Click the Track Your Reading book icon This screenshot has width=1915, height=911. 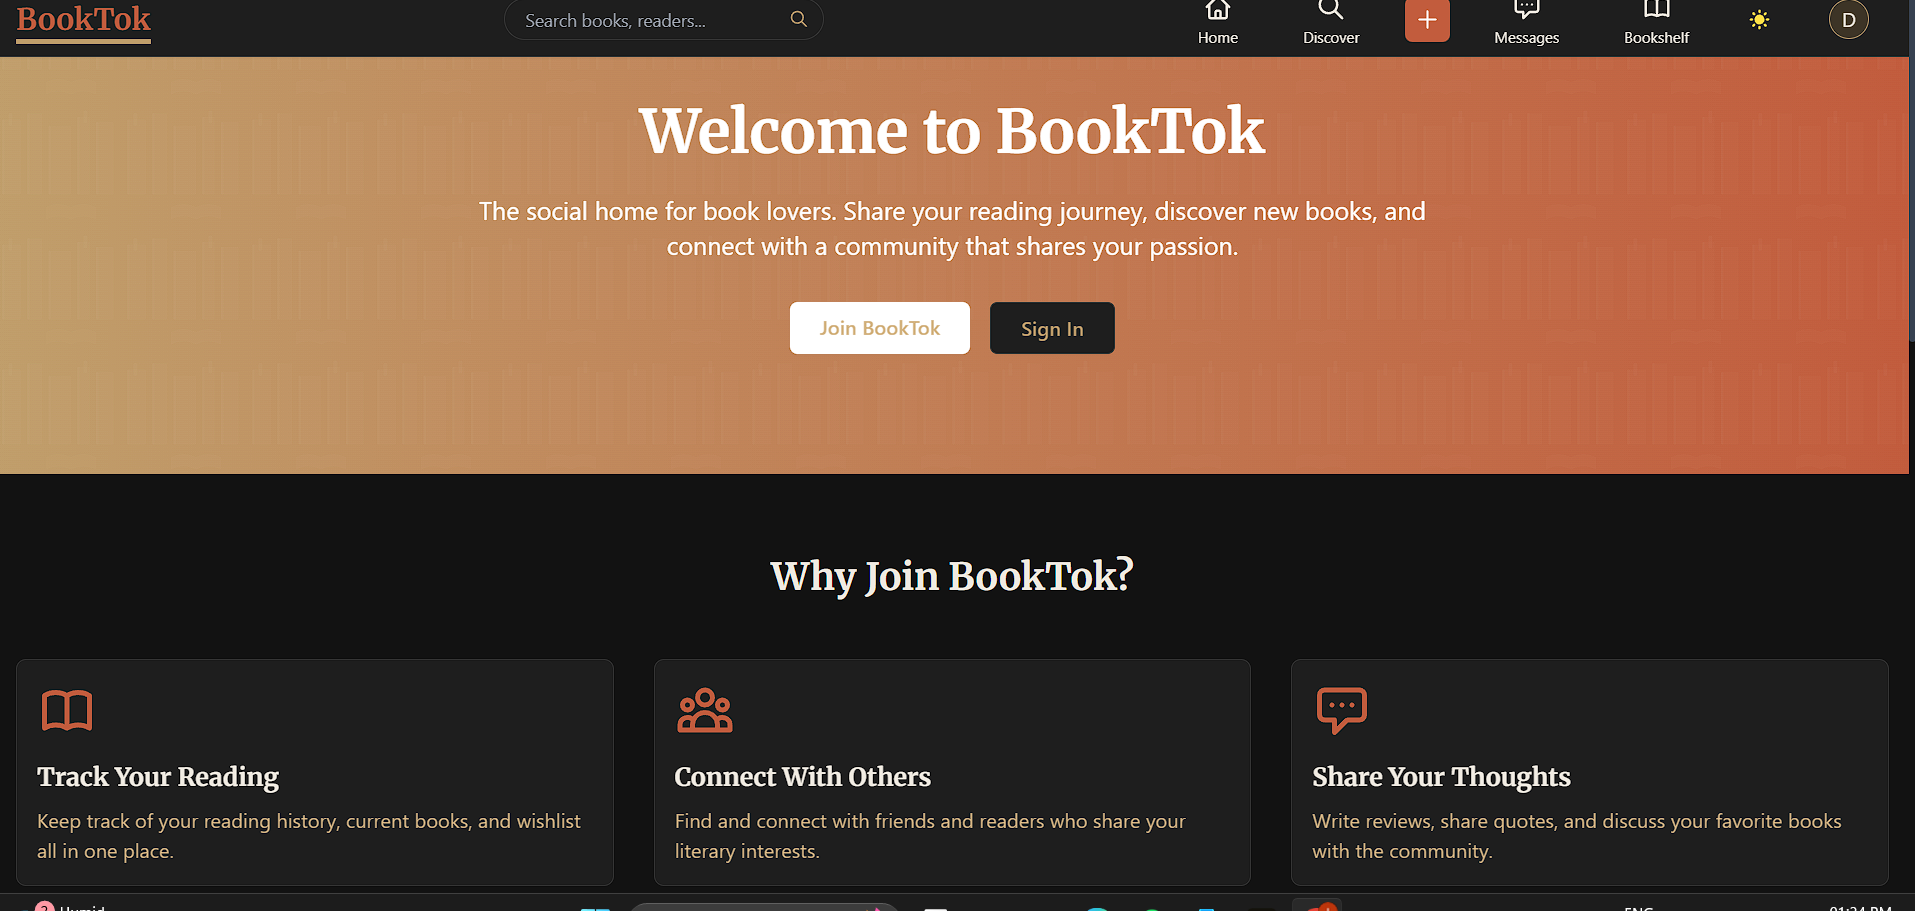coord(67,710)
